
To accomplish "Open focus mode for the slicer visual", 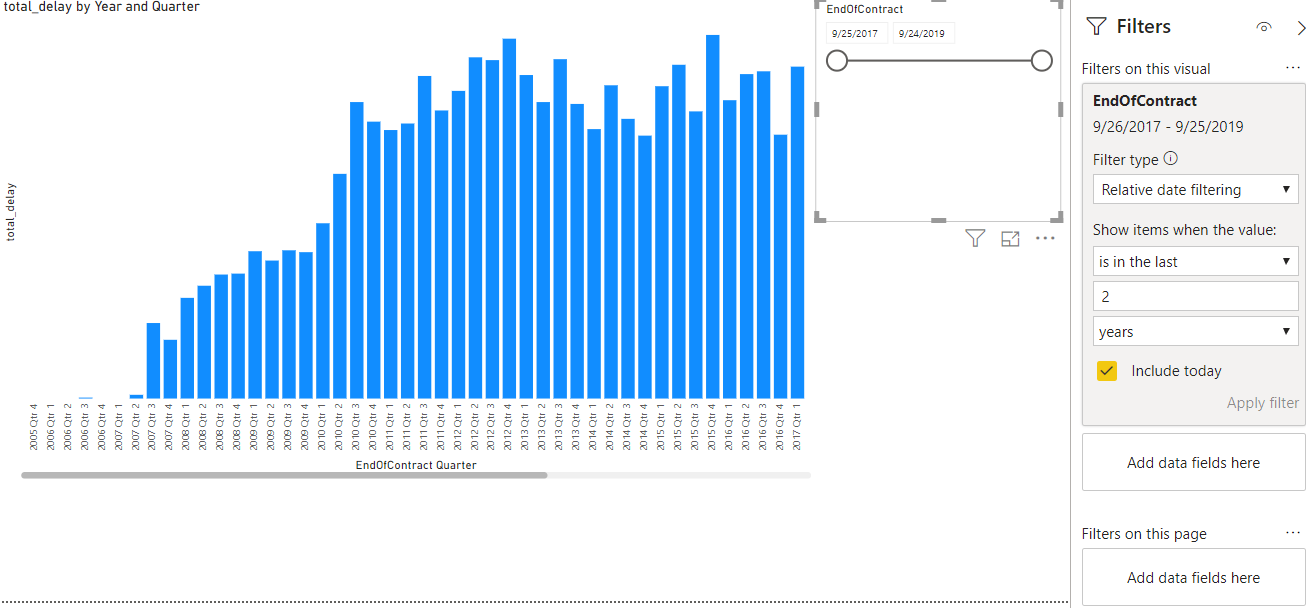I will point(1010,238).
